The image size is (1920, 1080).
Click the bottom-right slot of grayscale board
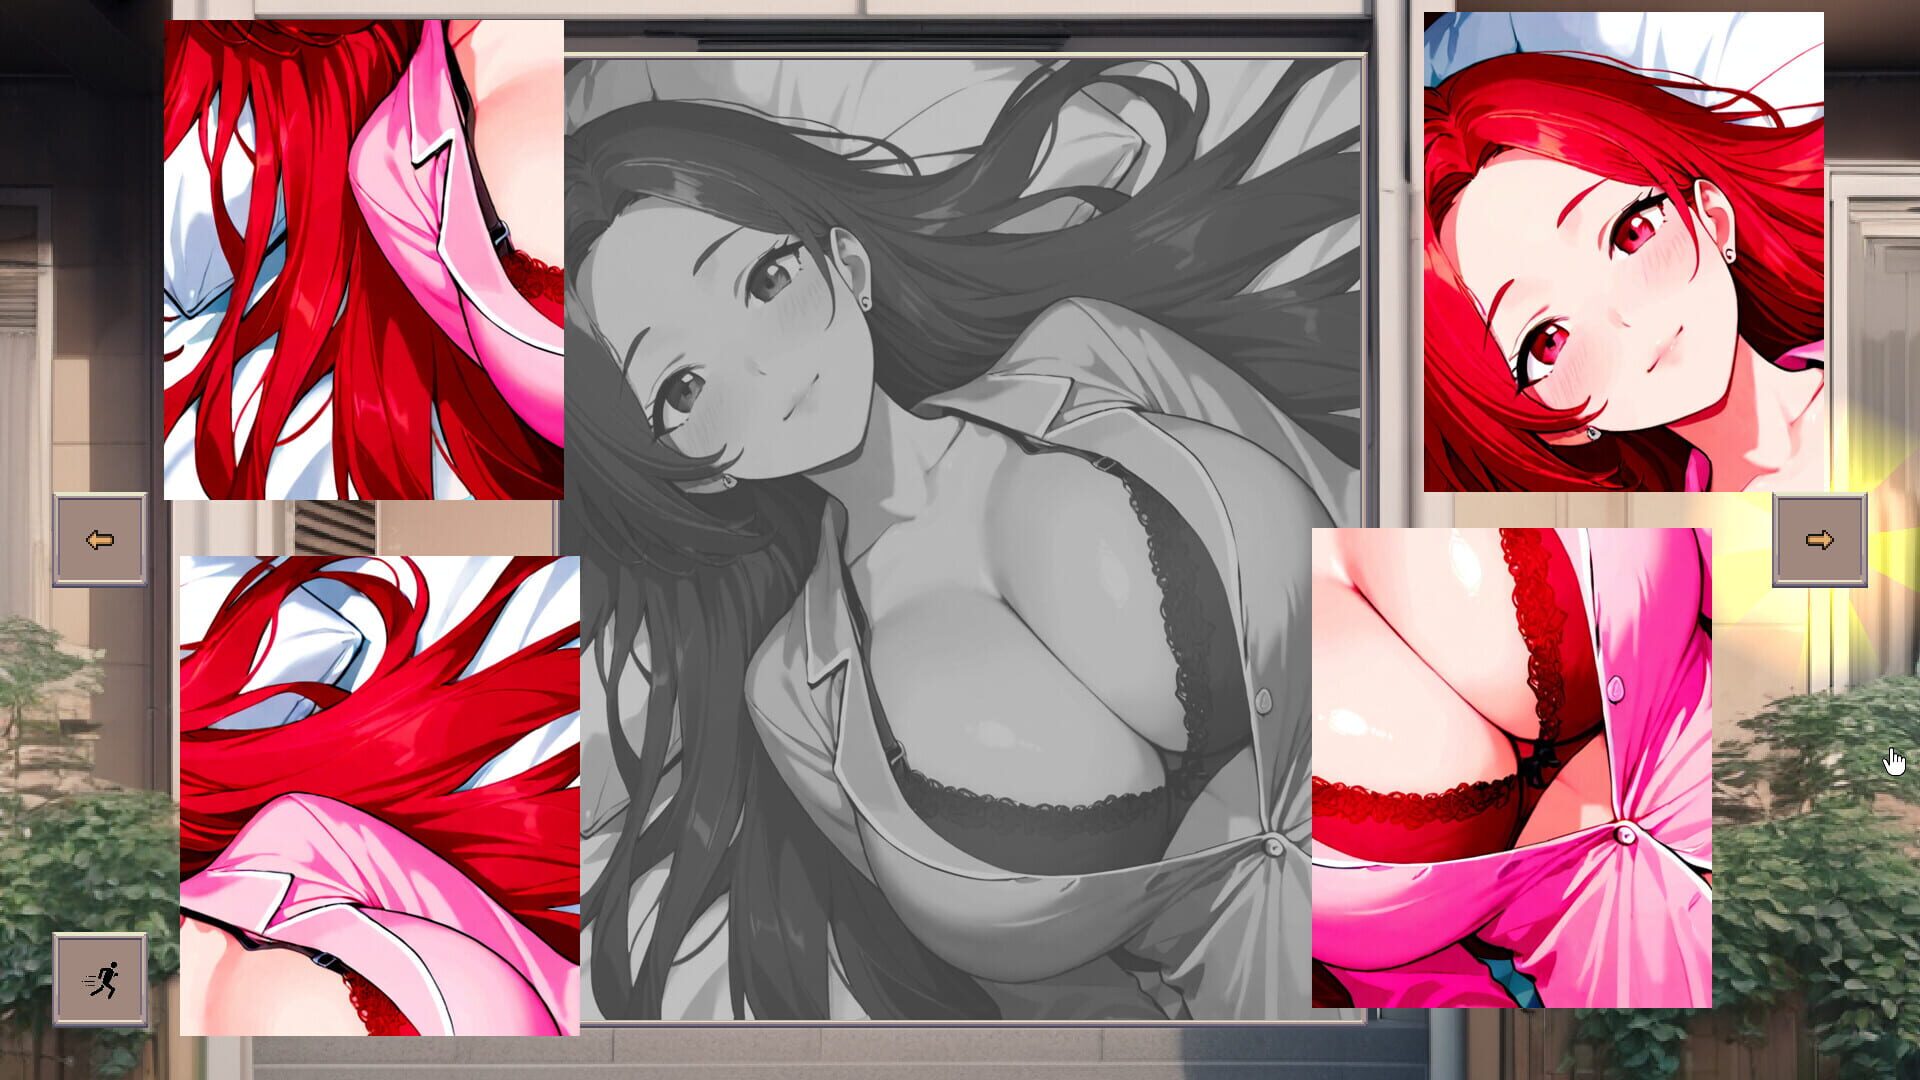1165,780
